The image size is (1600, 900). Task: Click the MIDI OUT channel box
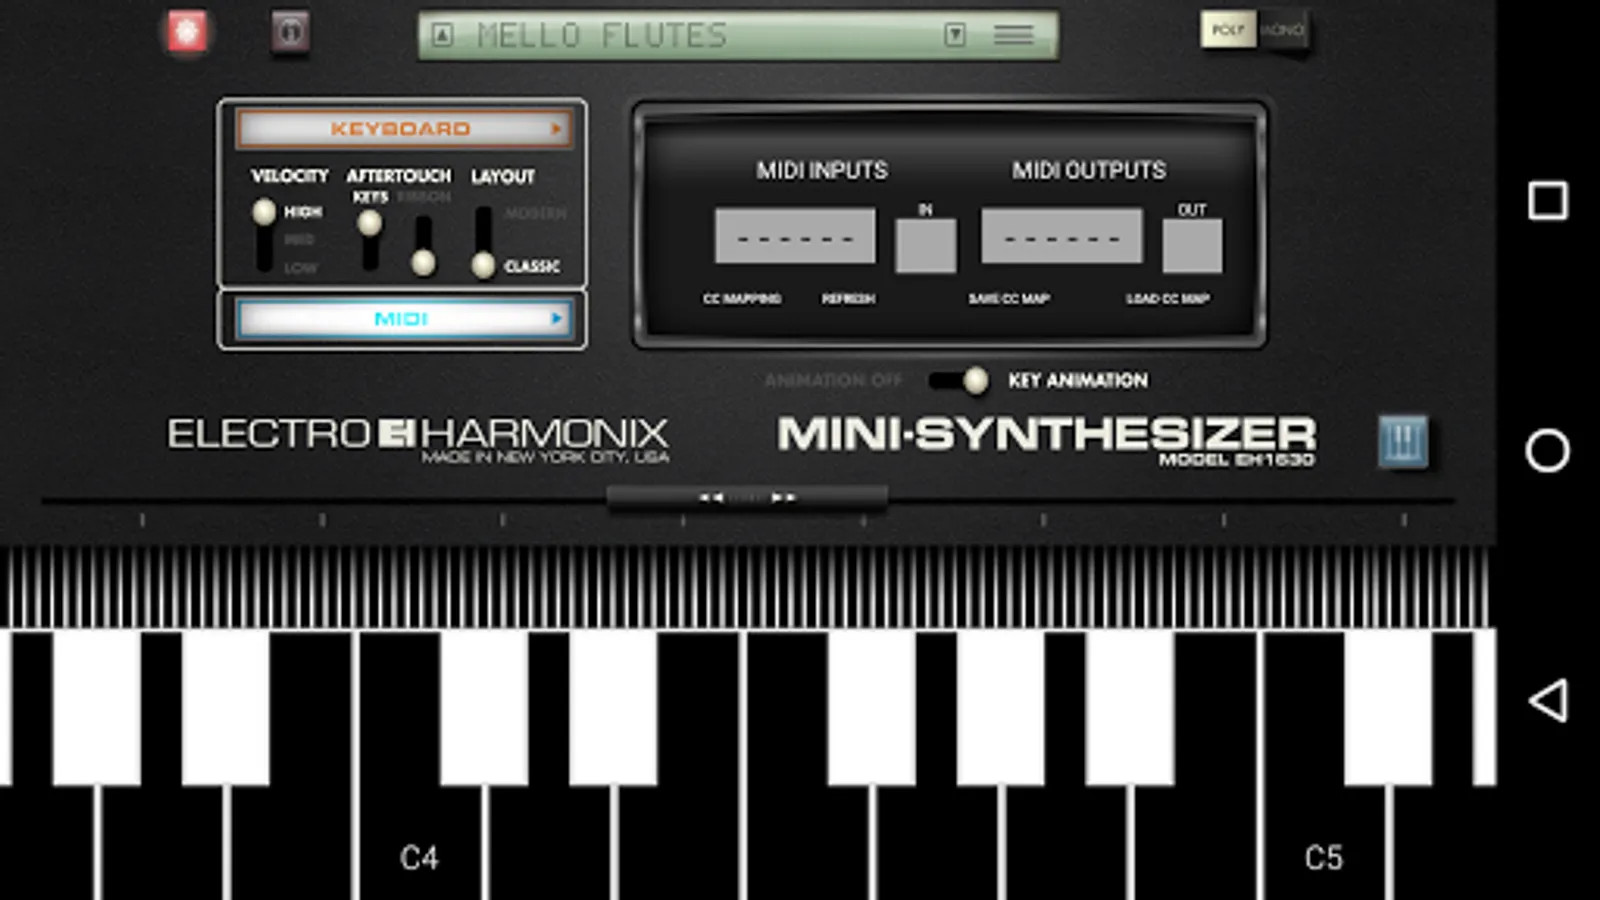click(1192, 246)
